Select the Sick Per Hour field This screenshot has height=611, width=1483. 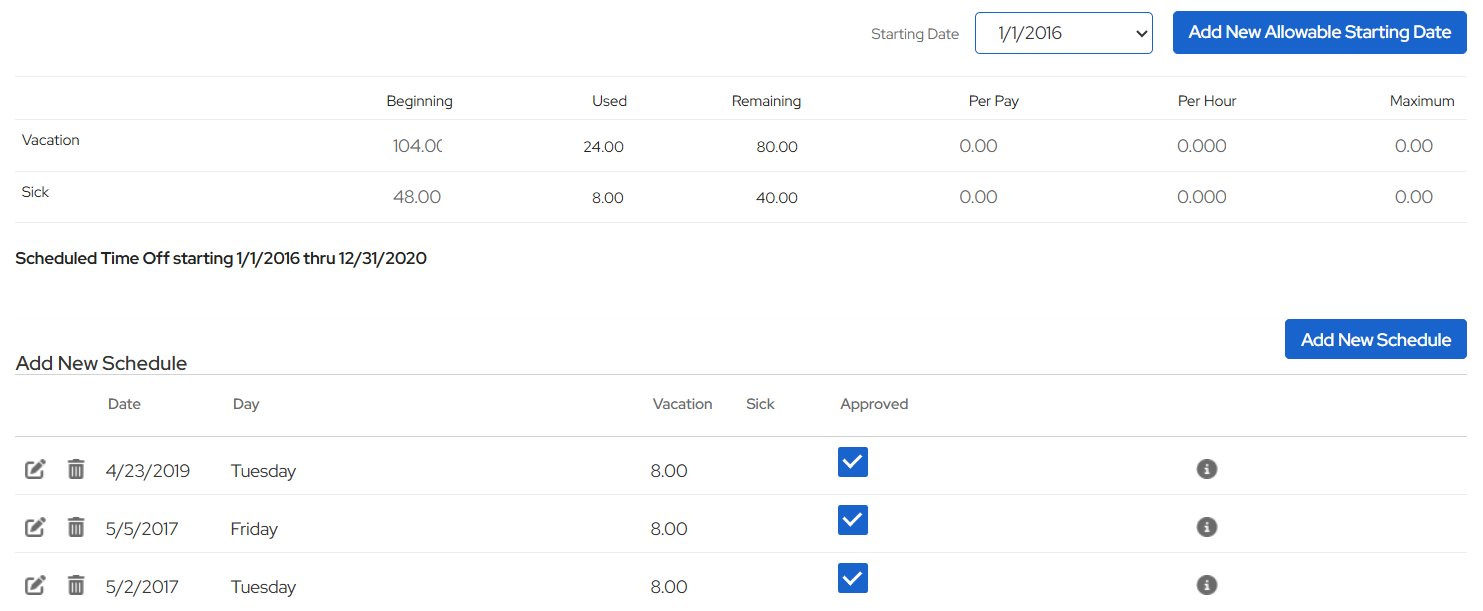(x=1201, y=197)
